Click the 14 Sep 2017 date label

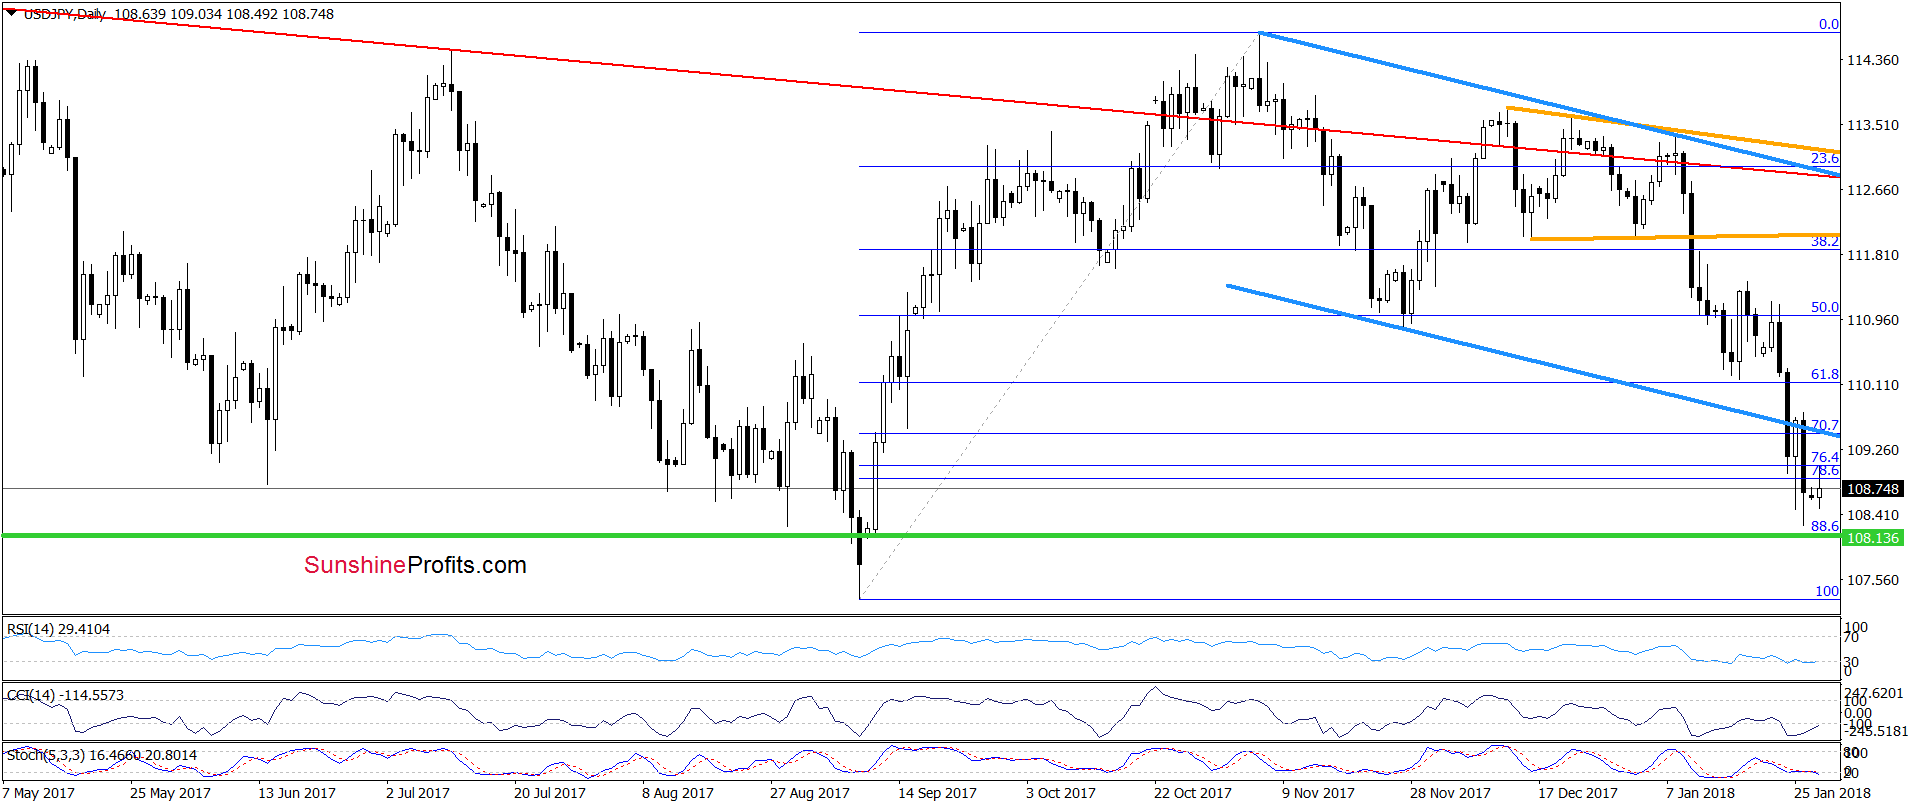click(937, 793)
